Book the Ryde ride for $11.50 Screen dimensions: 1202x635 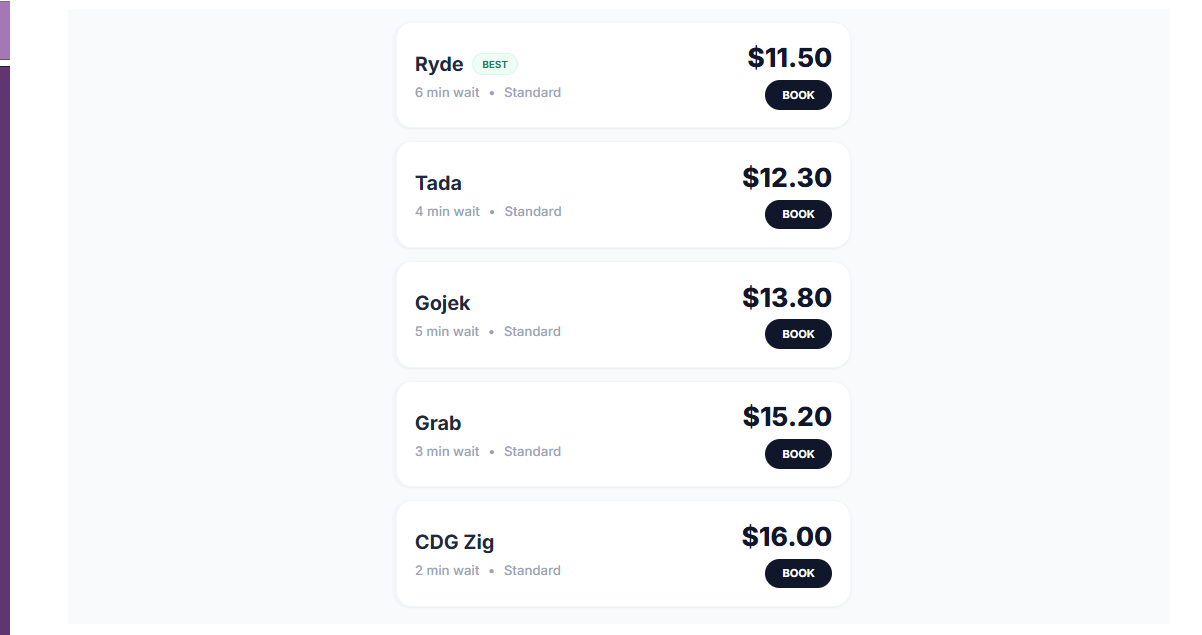coord(798,95)
